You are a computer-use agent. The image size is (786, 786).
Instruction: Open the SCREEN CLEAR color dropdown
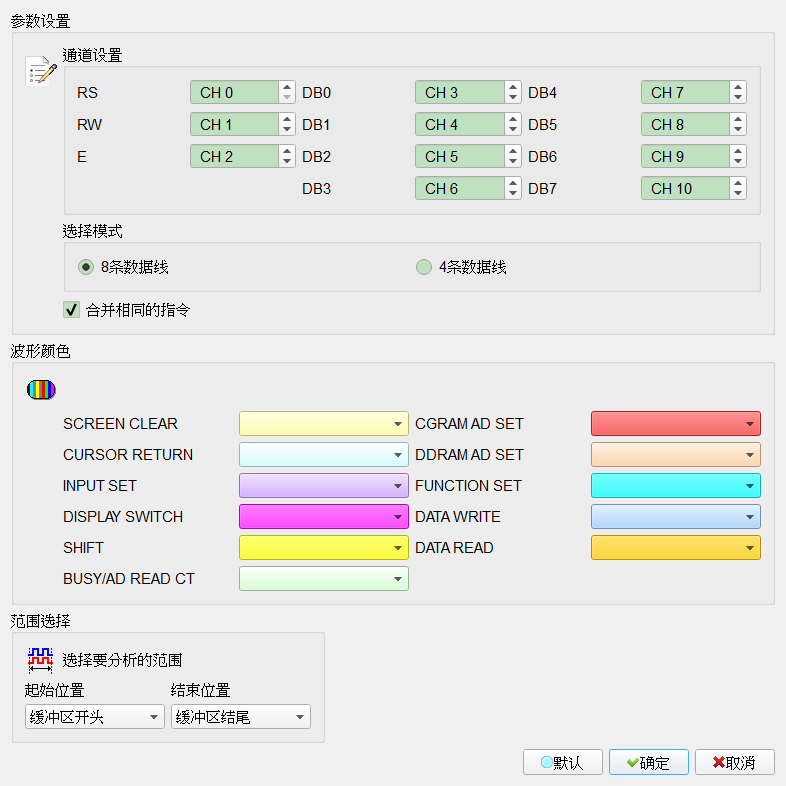pos(324,424)
